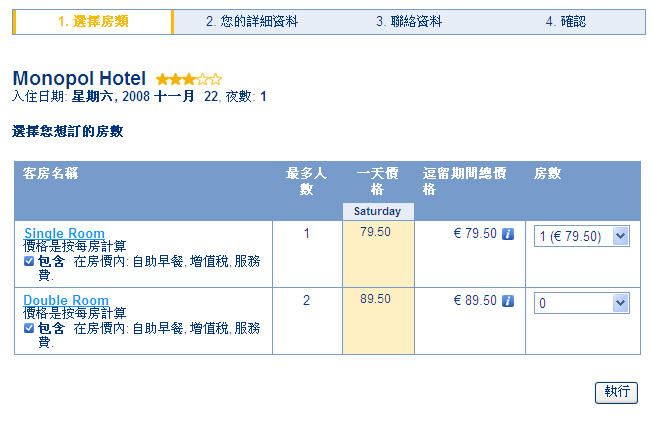Click Single Room 79.50 daily price cell
Screen dimensions: 652x427
coord(376,233)
